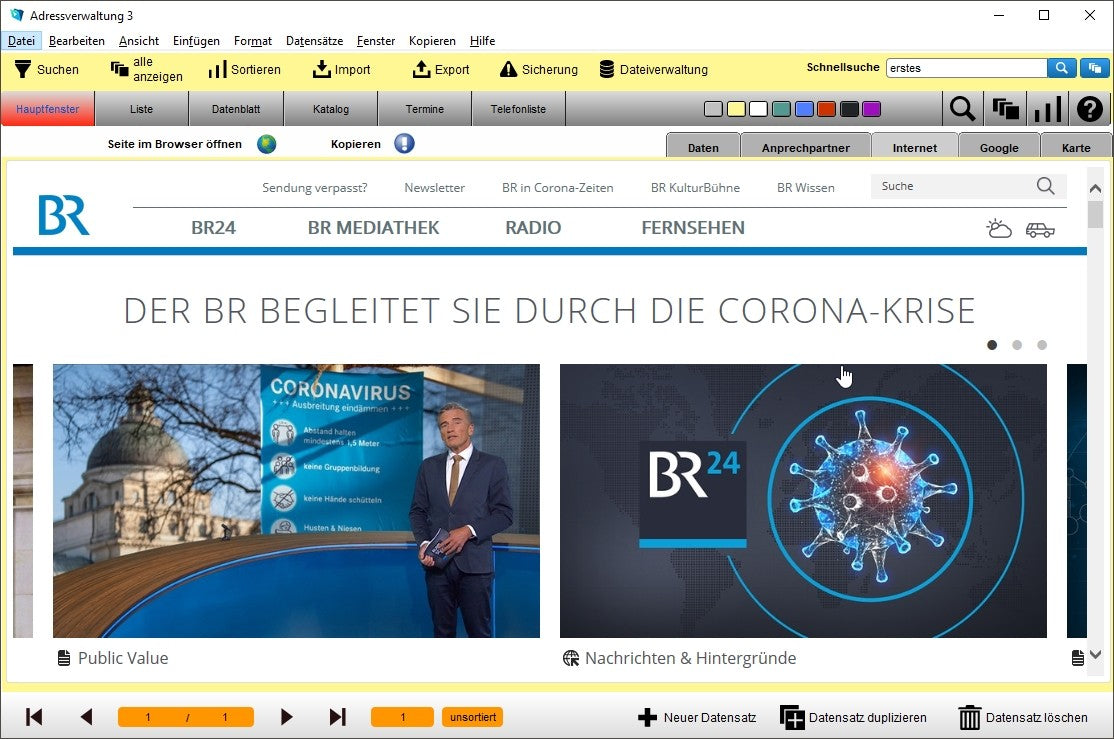This screenshot has height=739, width=1114.
Task: Click the blue Kopieren info icon
Action: tap(404, 144)
